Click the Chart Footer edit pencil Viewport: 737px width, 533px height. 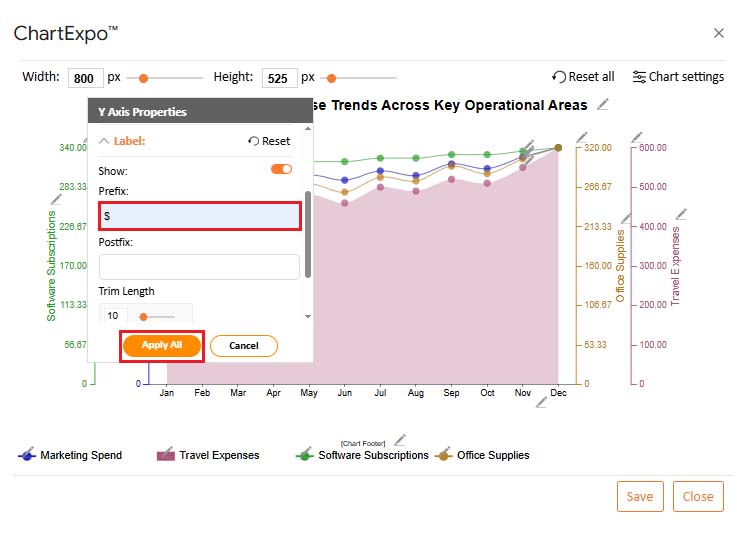[x=400, y=438]
